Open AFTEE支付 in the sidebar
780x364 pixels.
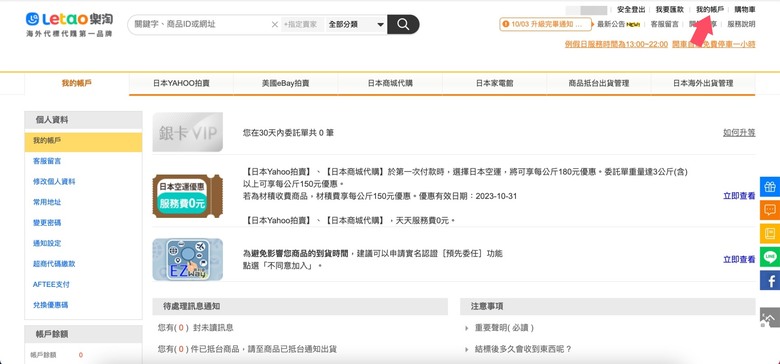(x=51, y=284)
